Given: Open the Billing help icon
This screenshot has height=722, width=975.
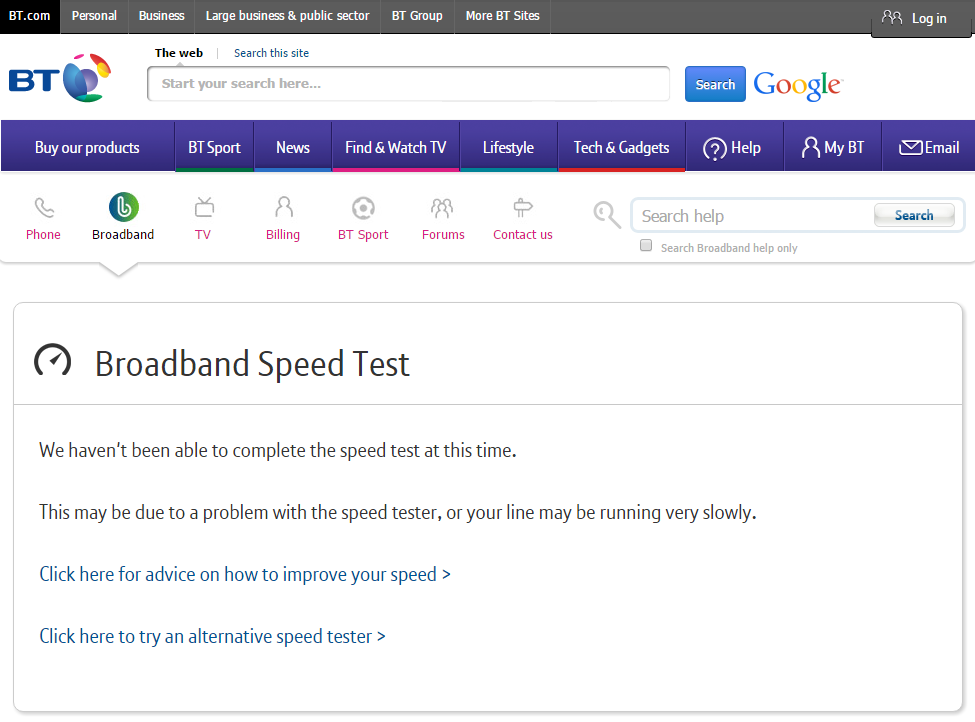Looking at the screenshot, I should [284, 207].
